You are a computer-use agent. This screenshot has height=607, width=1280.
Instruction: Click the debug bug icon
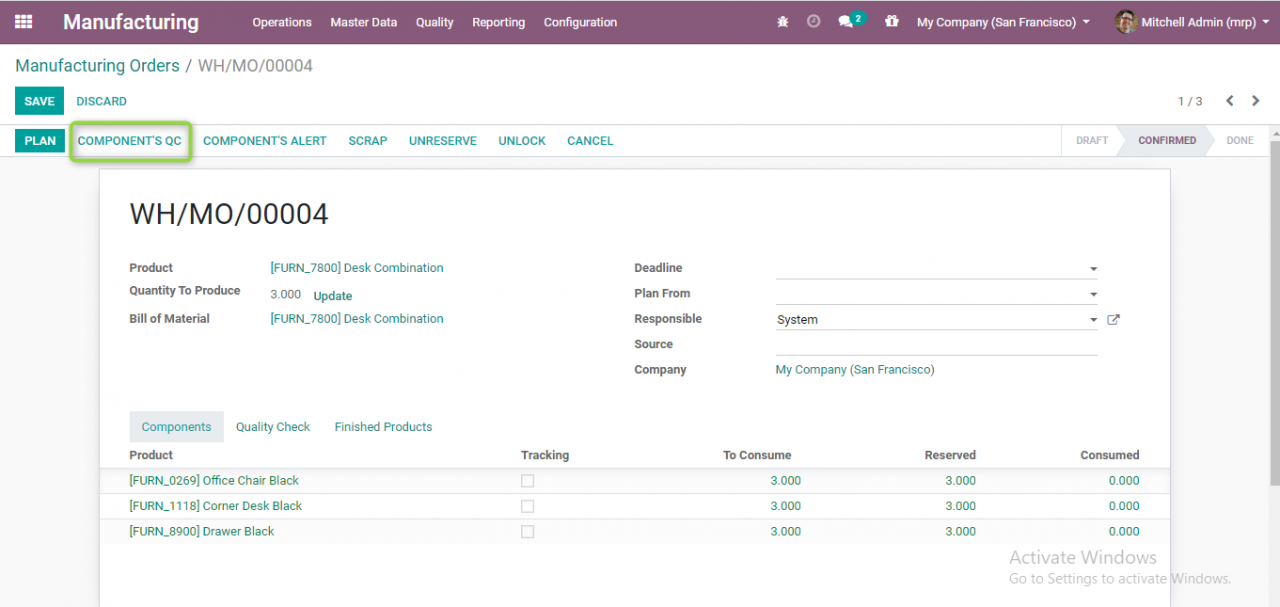point(783,21)
